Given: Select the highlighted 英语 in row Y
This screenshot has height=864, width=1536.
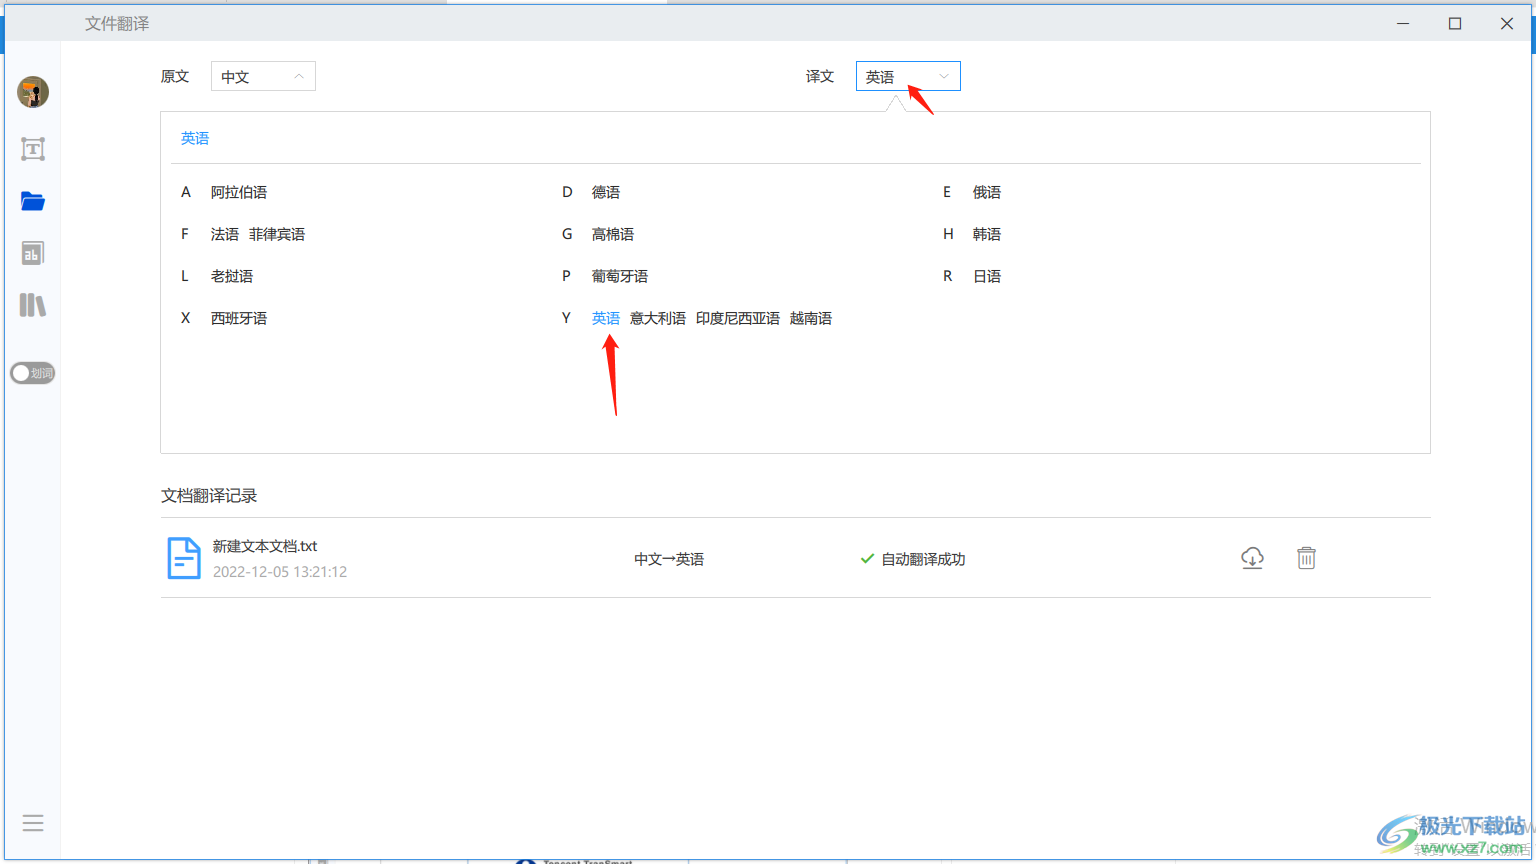Looking at the screenshot, I should [606, 318].
